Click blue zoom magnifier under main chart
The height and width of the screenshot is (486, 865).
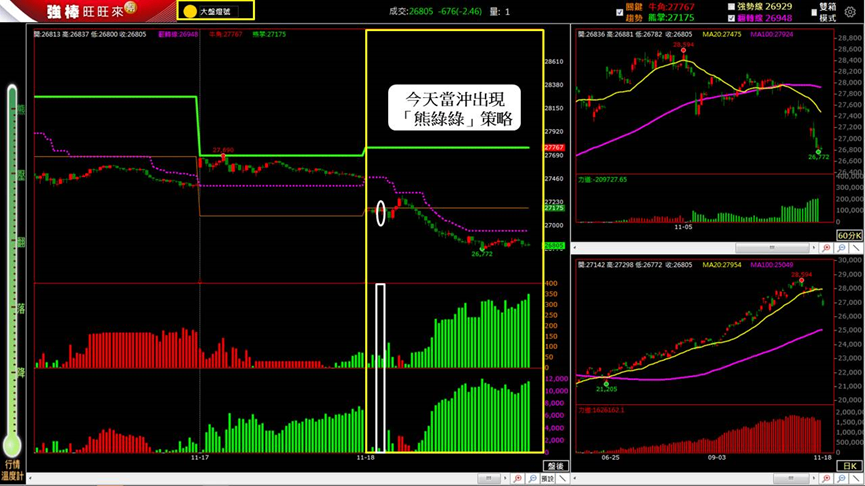532,479
